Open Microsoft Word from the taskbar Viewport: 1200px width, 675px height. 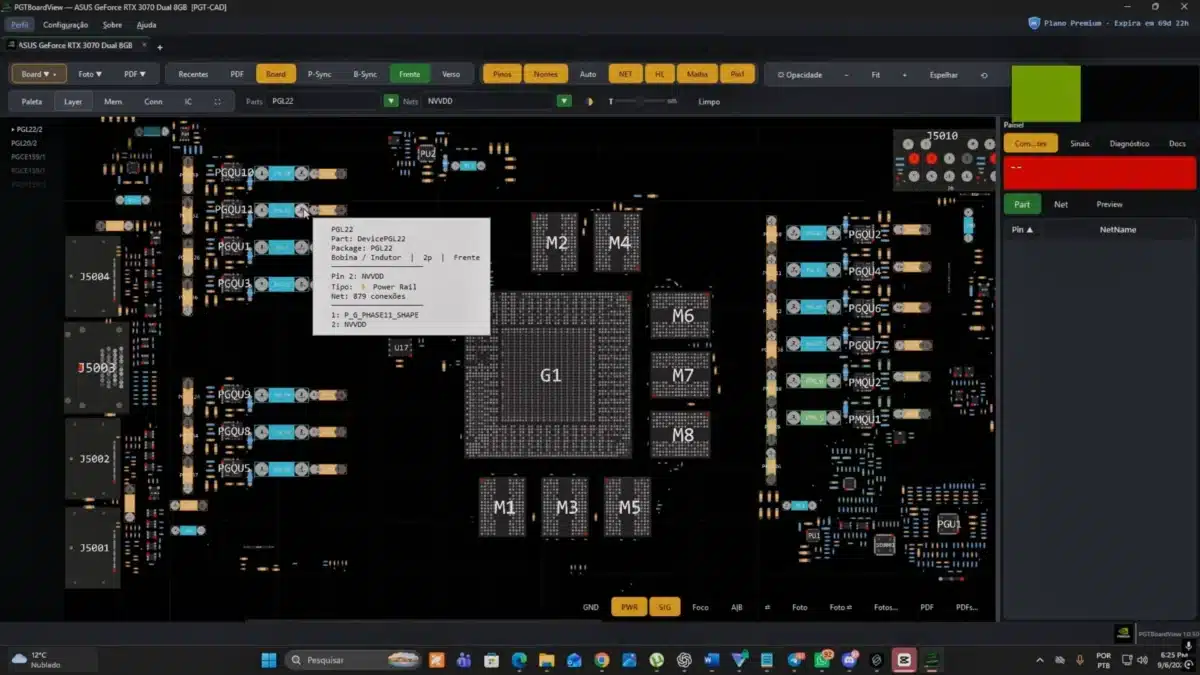point(711,659)
